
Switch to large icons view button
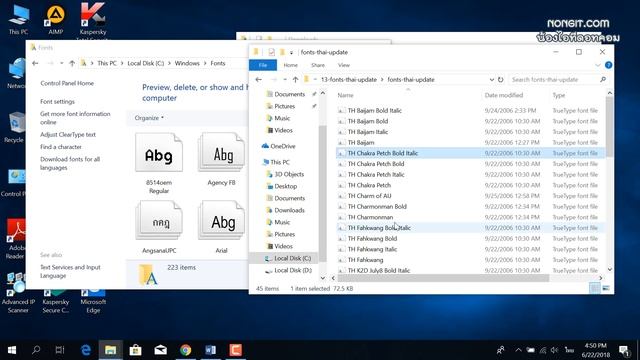click(x=606, y=288)
